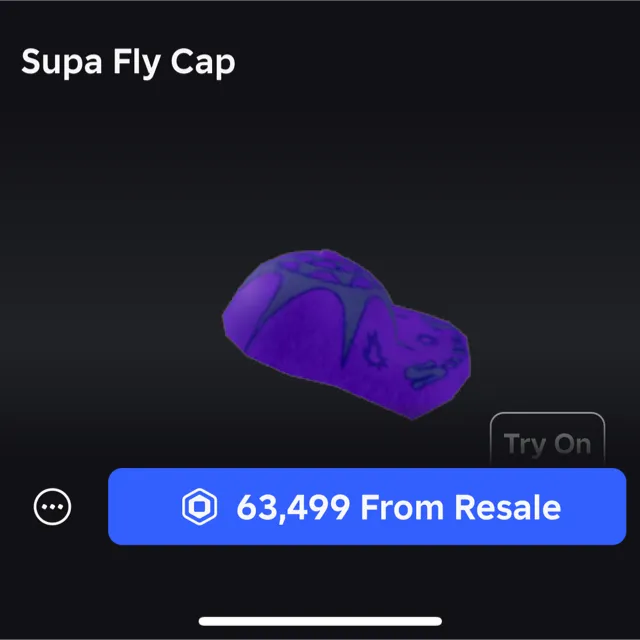
Task: Tap the graffiti lettering on the cap's brim
Action: coord(433,363)
